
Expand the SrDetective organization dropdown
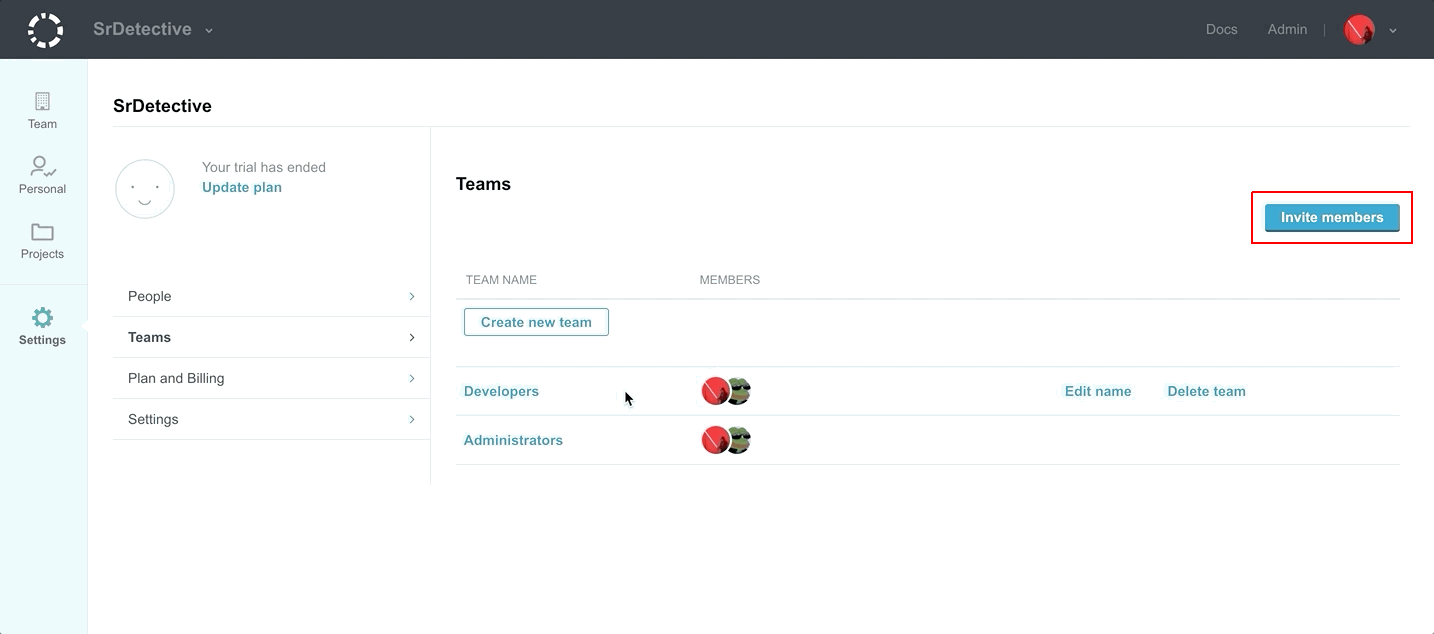[x=209, y=31]
